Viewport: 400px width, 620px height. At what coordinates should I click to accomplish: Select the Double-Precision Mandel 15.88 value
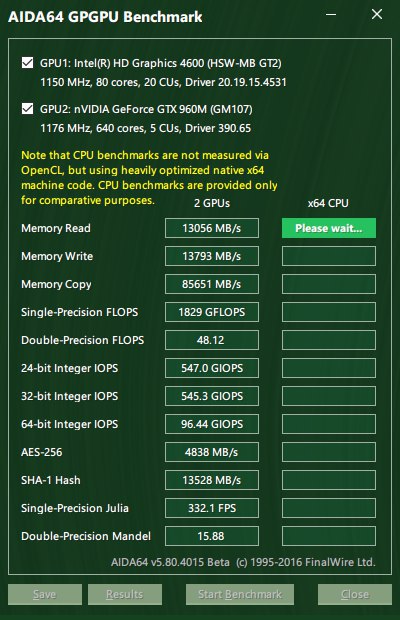(212, 536)
